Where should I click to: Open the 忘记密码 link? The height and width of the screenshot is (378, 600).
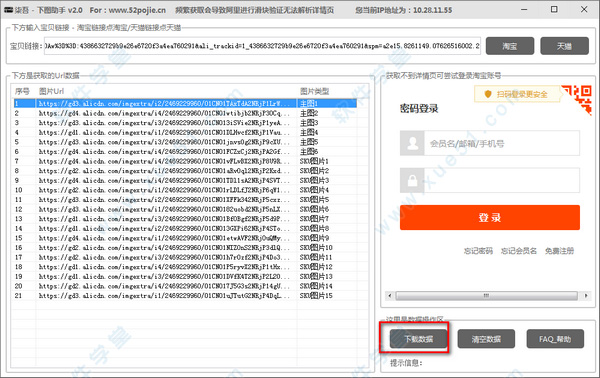coord(478,251)
